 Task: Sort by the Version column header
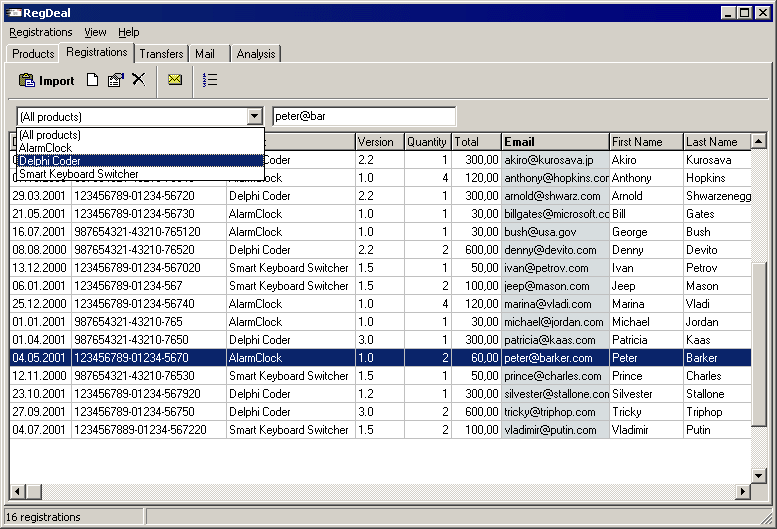(380, 142)
